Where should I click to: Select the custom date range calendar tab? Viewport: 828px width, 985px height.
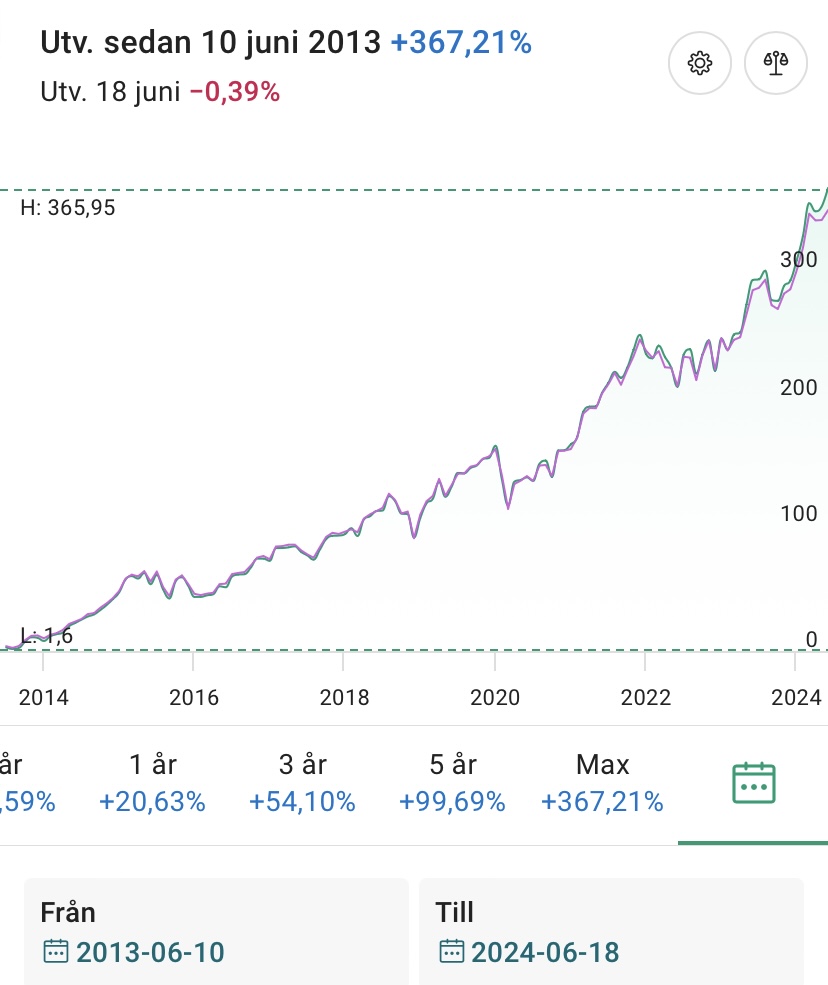tap(754, 783)
